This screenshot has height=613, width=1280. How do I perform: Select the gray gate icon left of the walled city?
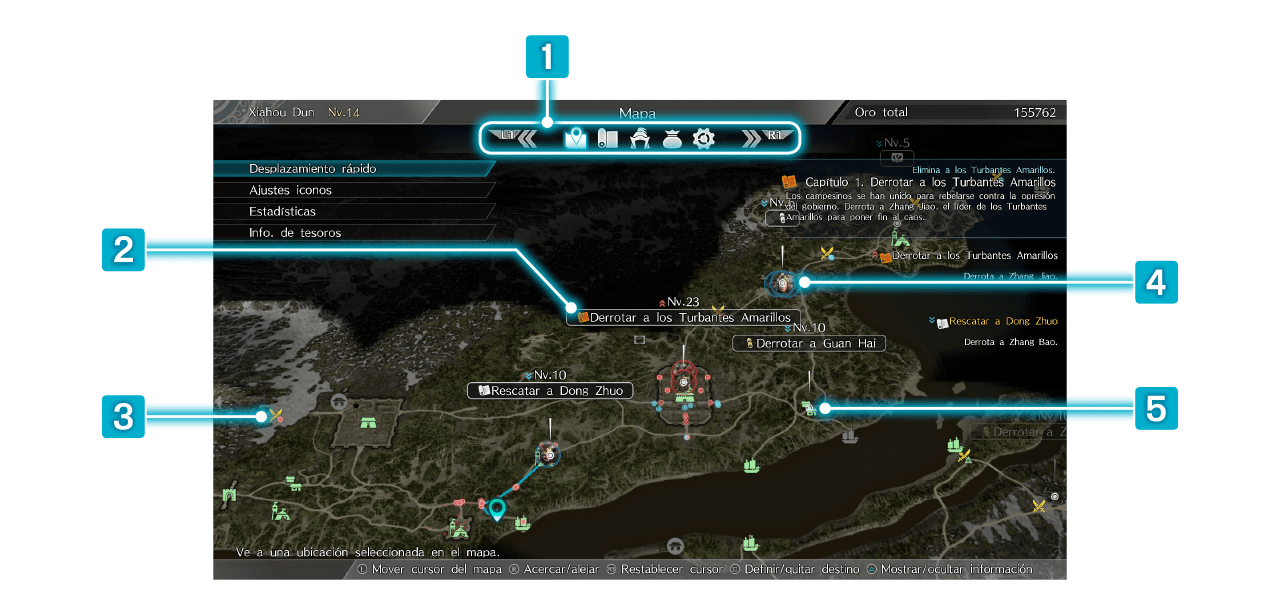point(340,402)
